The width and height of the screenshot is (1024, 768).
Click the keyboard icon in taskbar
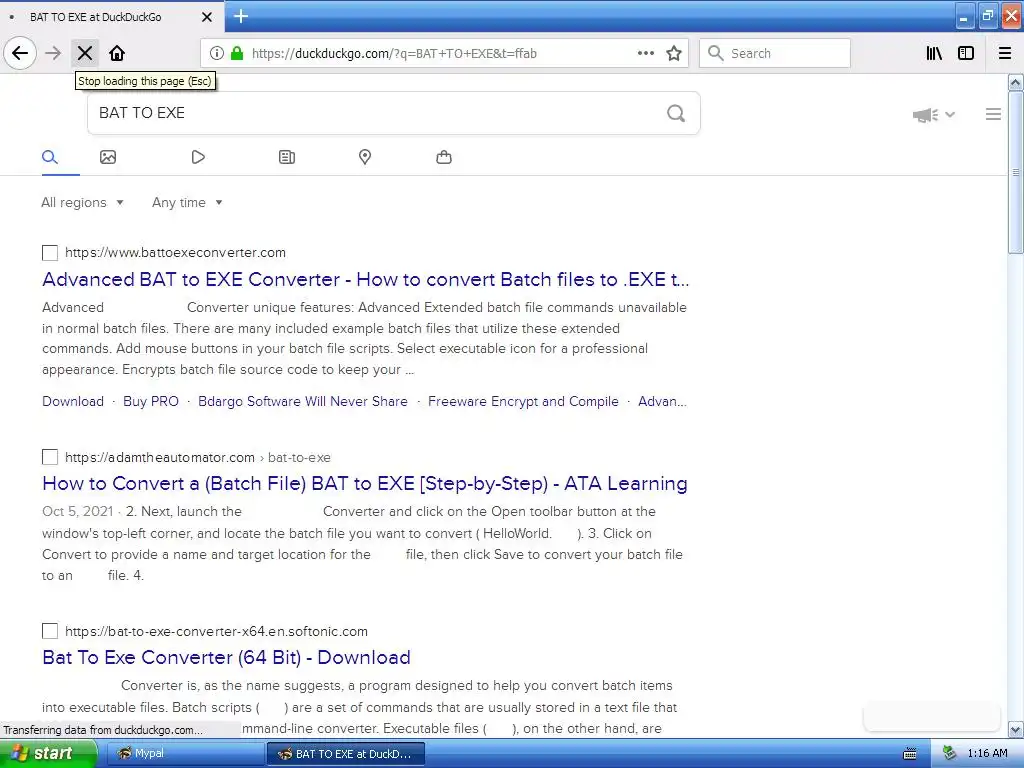pos(909,754)
